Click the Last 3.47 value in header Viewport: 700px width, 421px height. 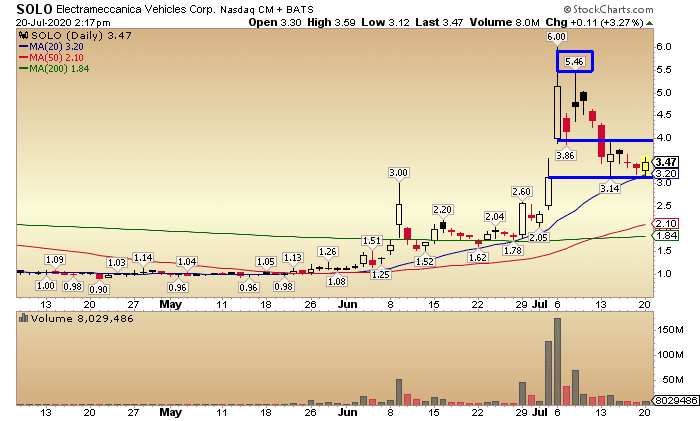point(439,22)
